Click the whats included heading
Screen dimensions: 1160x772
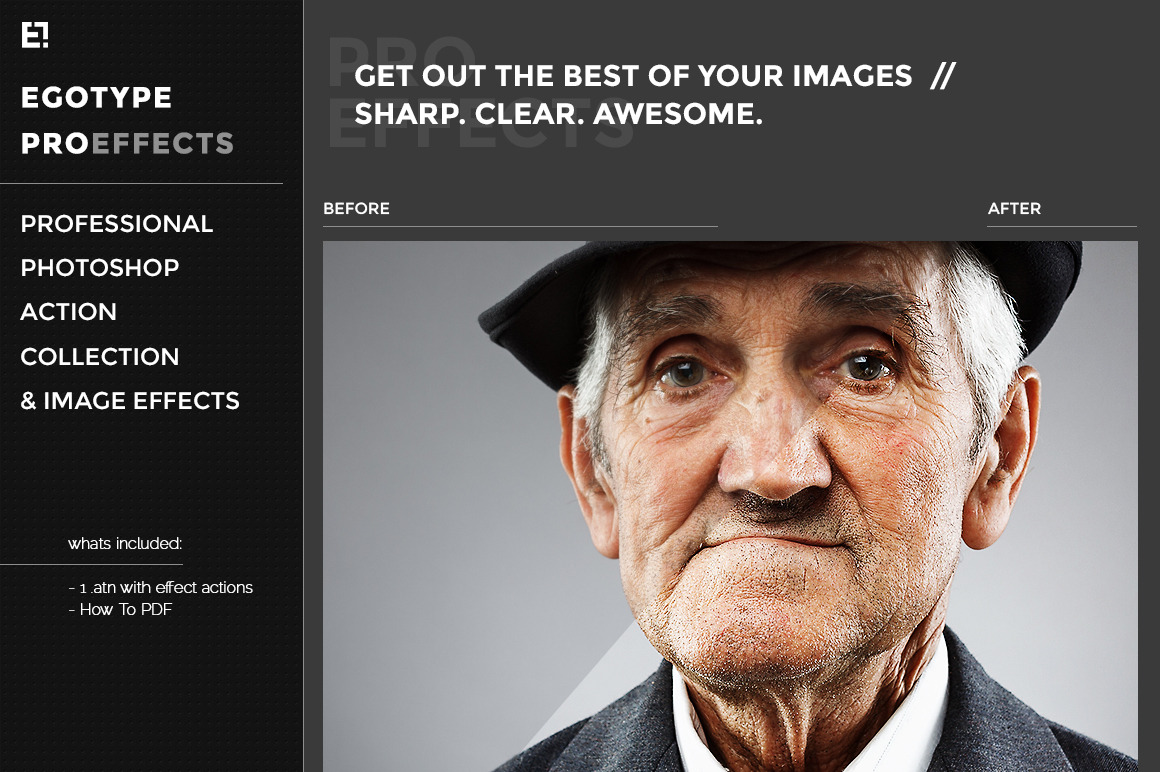[125, 544]
